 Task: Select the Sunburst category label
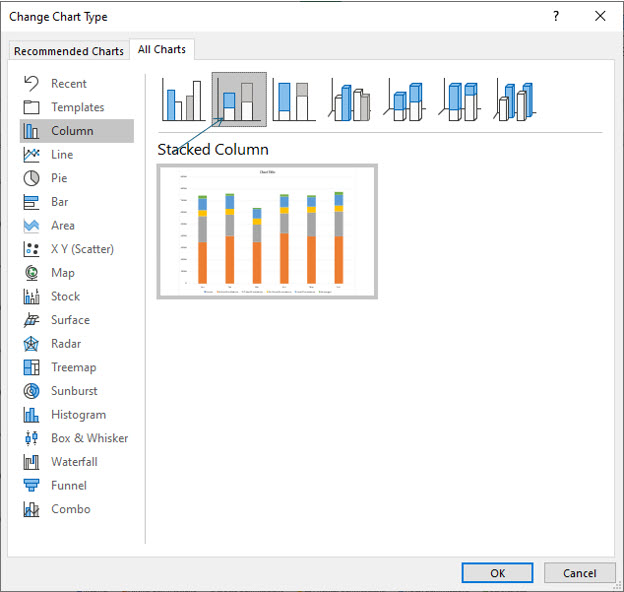(74, 391)
